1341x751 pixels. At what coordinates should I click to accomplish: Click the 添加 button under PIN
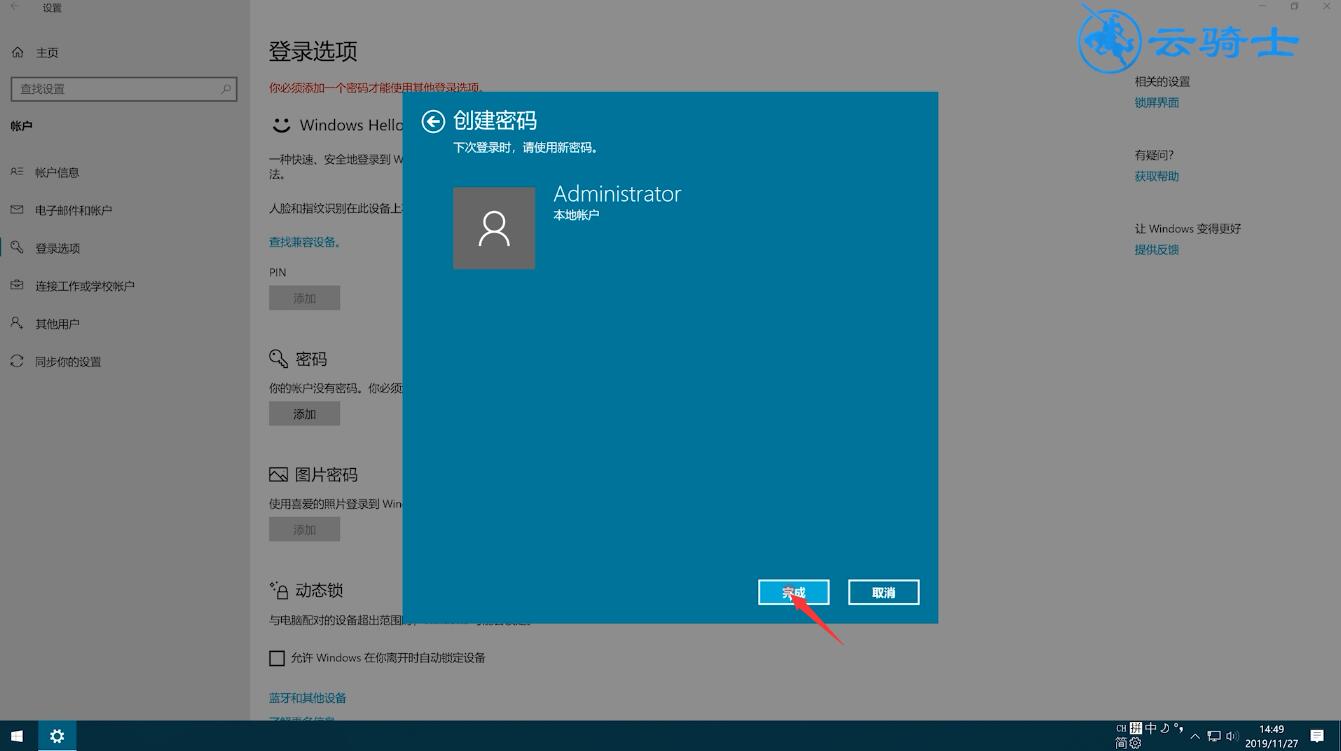click(305, 298)
